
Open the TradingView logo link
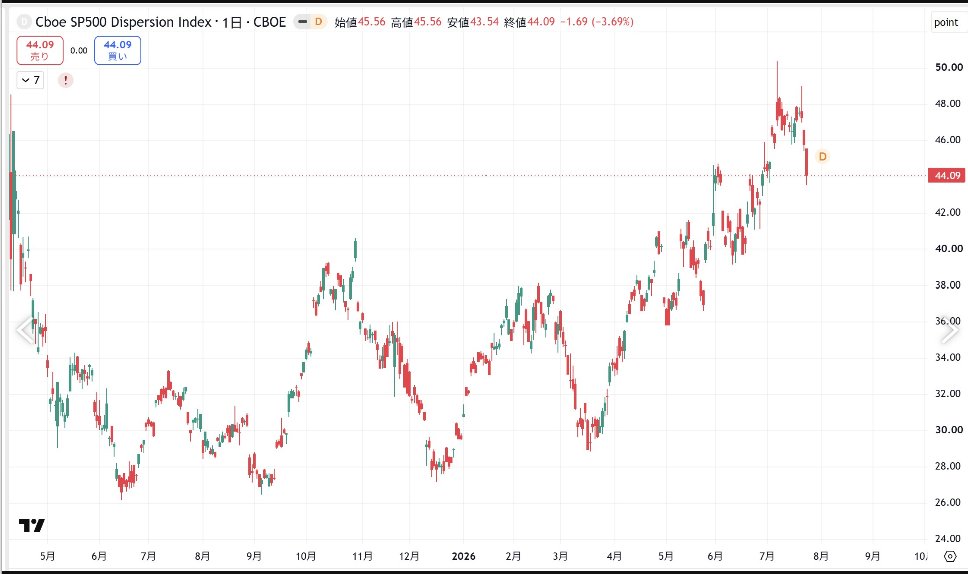tap(31, 525)
